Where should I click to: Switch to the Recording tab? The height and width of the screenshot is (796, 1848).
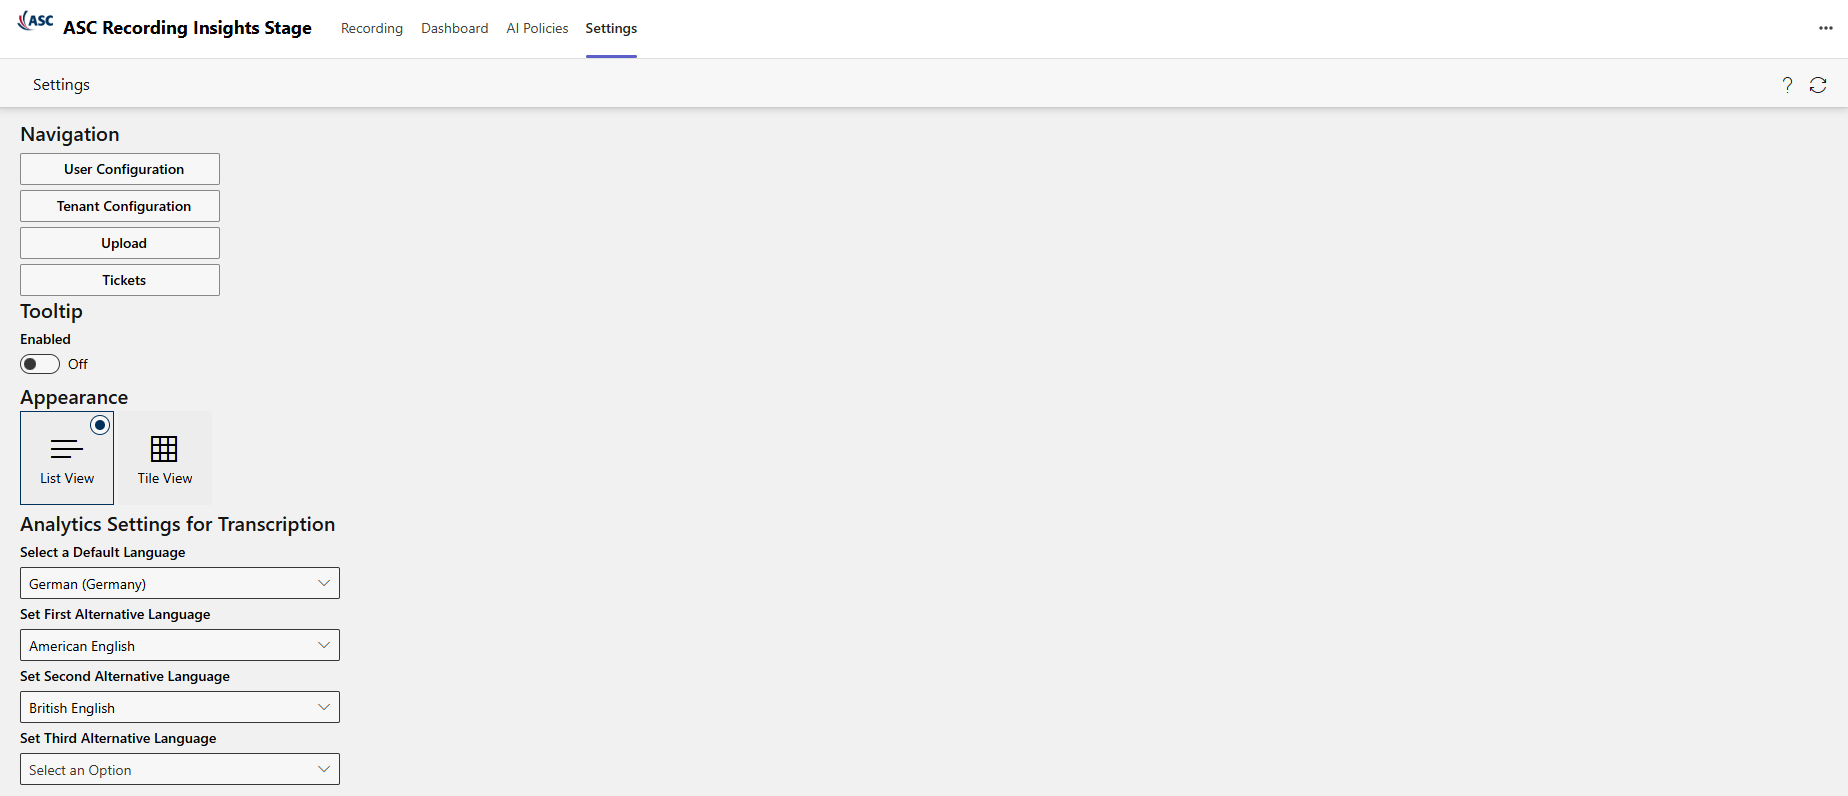pos(372,28)
